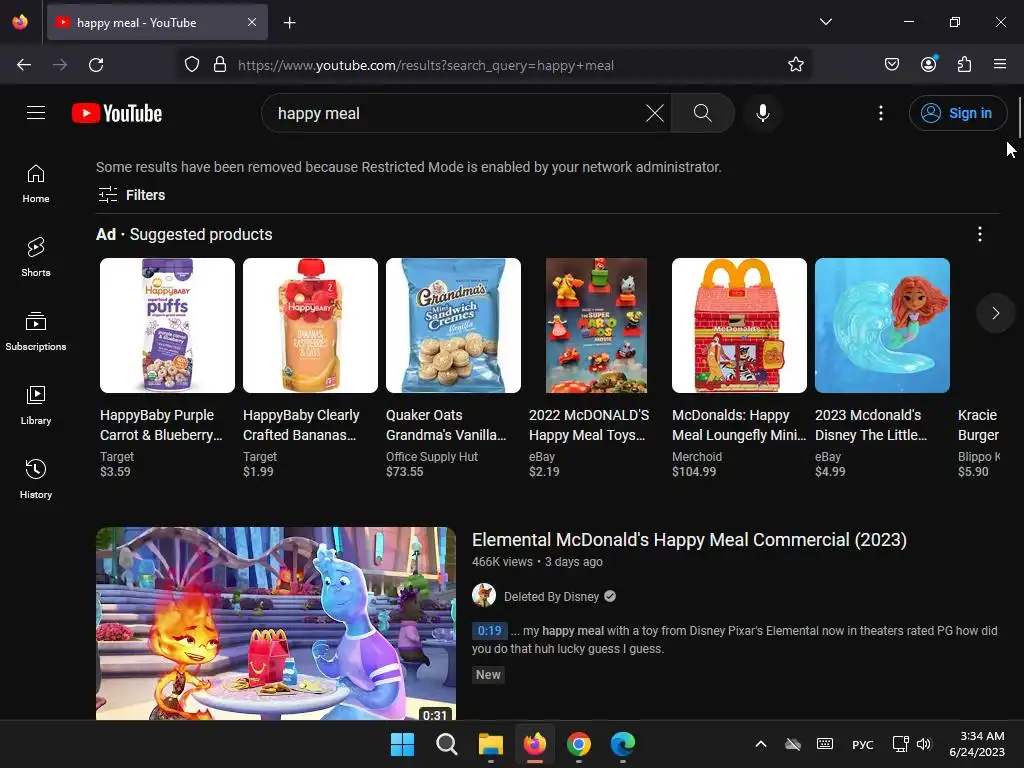Open YouTube settings three-dot menu
The width and height of the screenshot is (1024, 768).
click(881, 113)
